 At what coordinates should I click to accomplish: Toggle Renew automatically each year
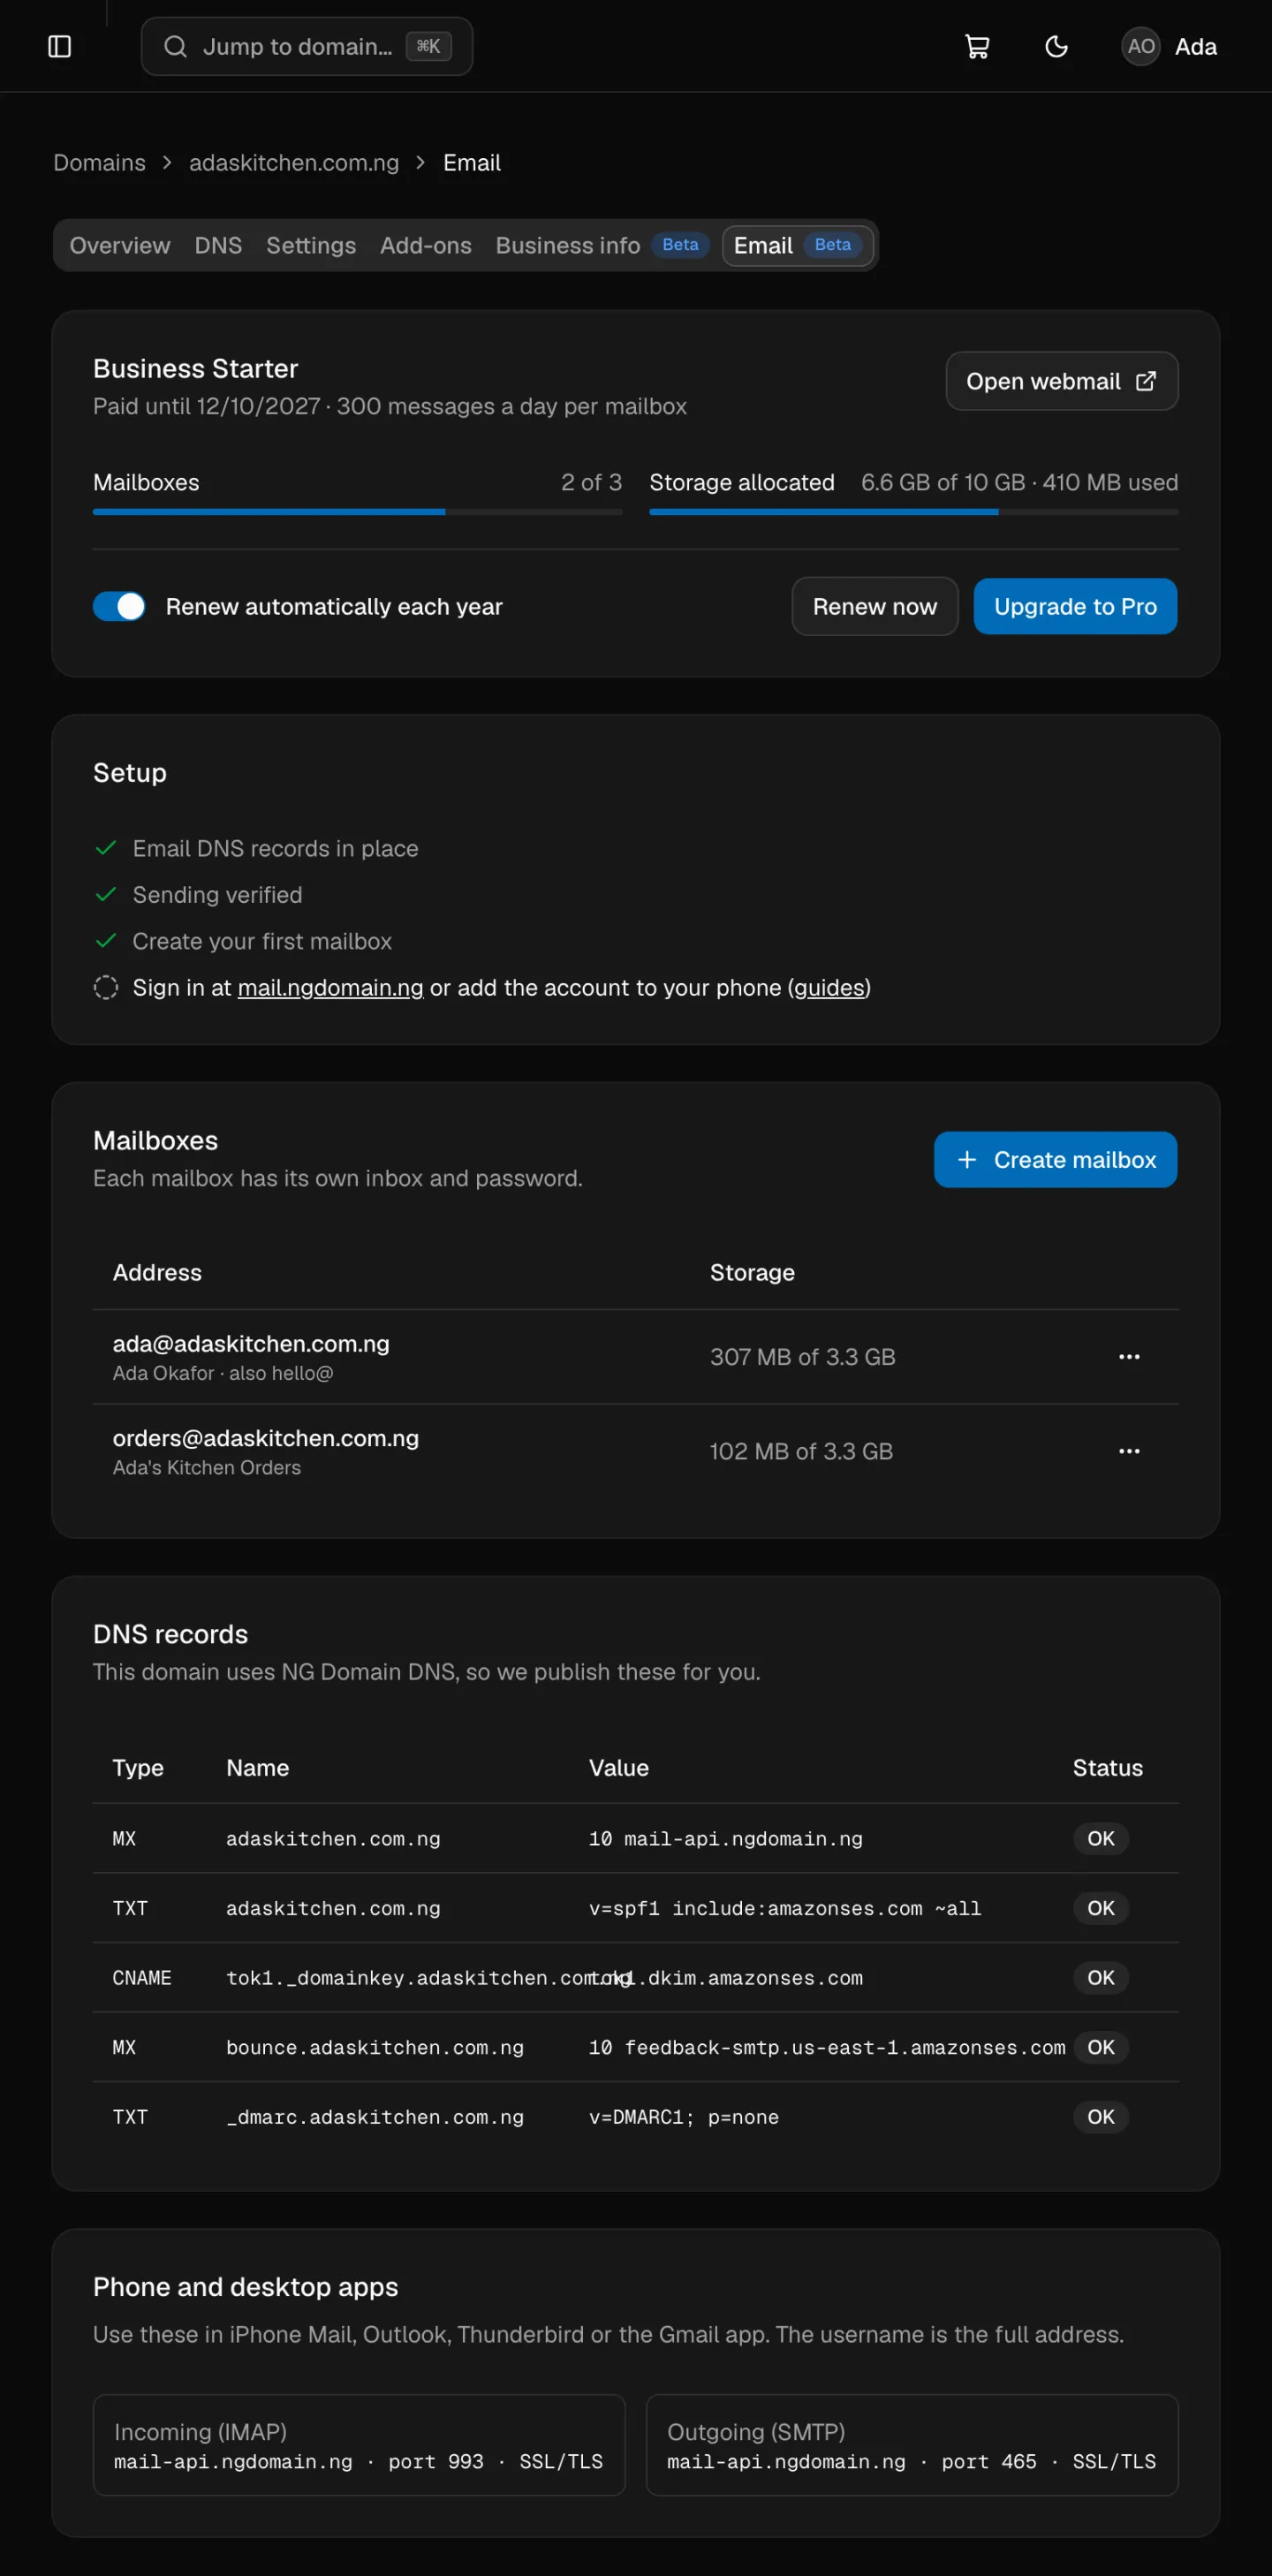119,606
